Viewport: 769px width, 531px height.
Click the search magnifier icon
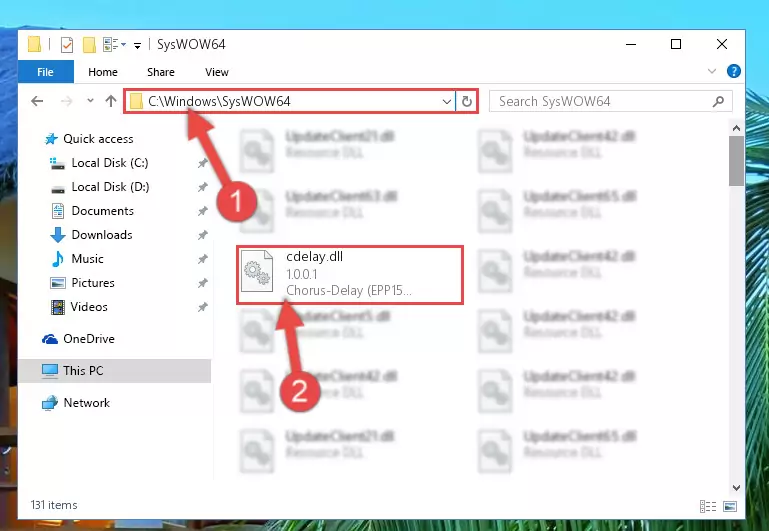[x=718, y=101]
